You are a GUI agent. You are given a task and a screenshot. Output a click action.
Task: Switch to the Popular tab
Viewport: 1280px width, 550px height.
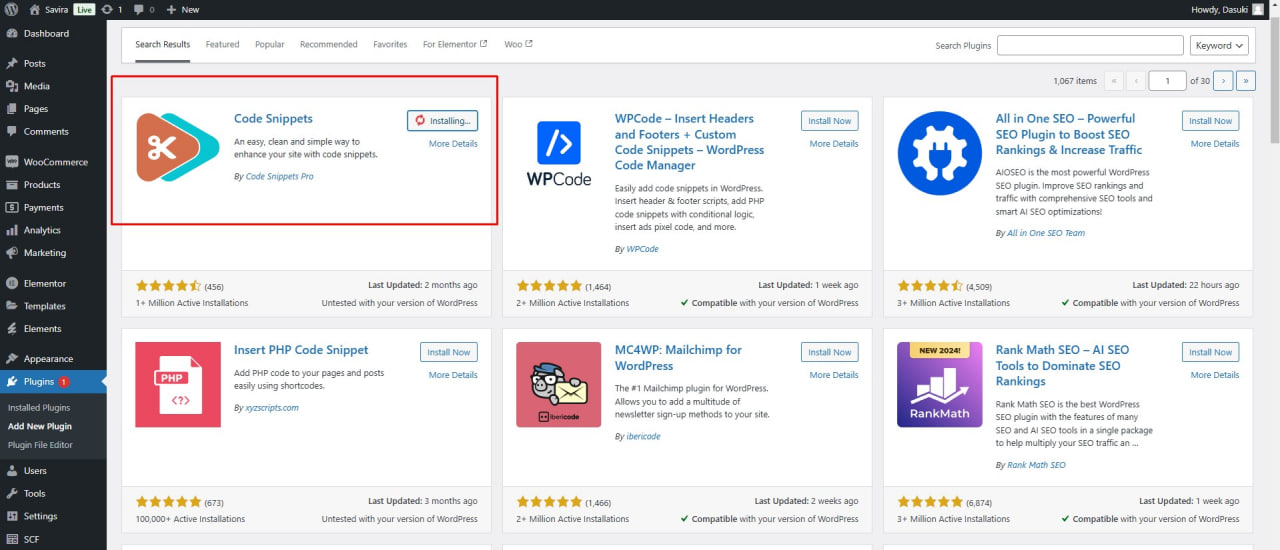[x=269, y=44]
